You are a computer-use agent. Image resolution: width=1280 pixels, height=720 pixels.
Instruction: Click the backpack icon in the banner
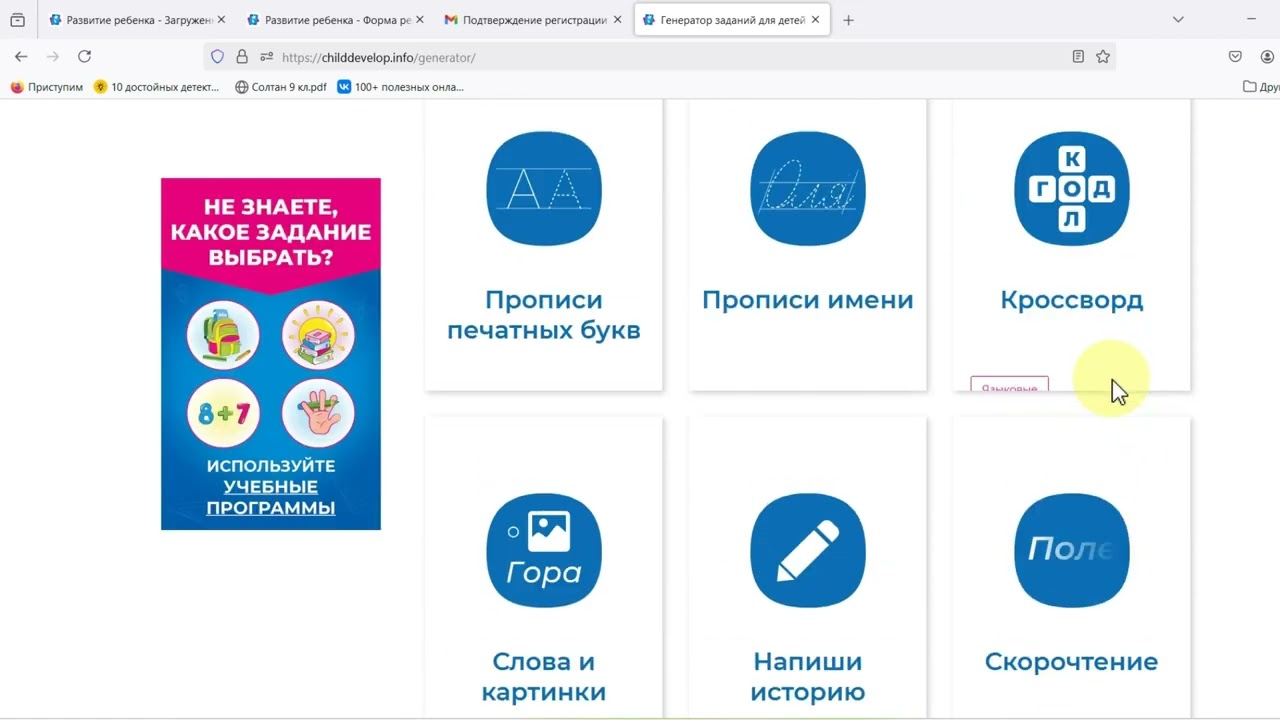223,335
